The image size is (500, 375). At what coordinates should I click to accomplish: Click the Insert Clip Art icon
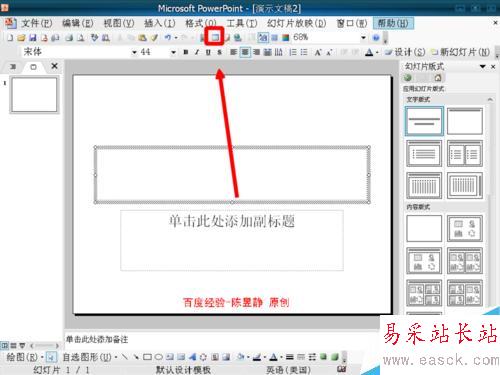click(x=215, y=357)
